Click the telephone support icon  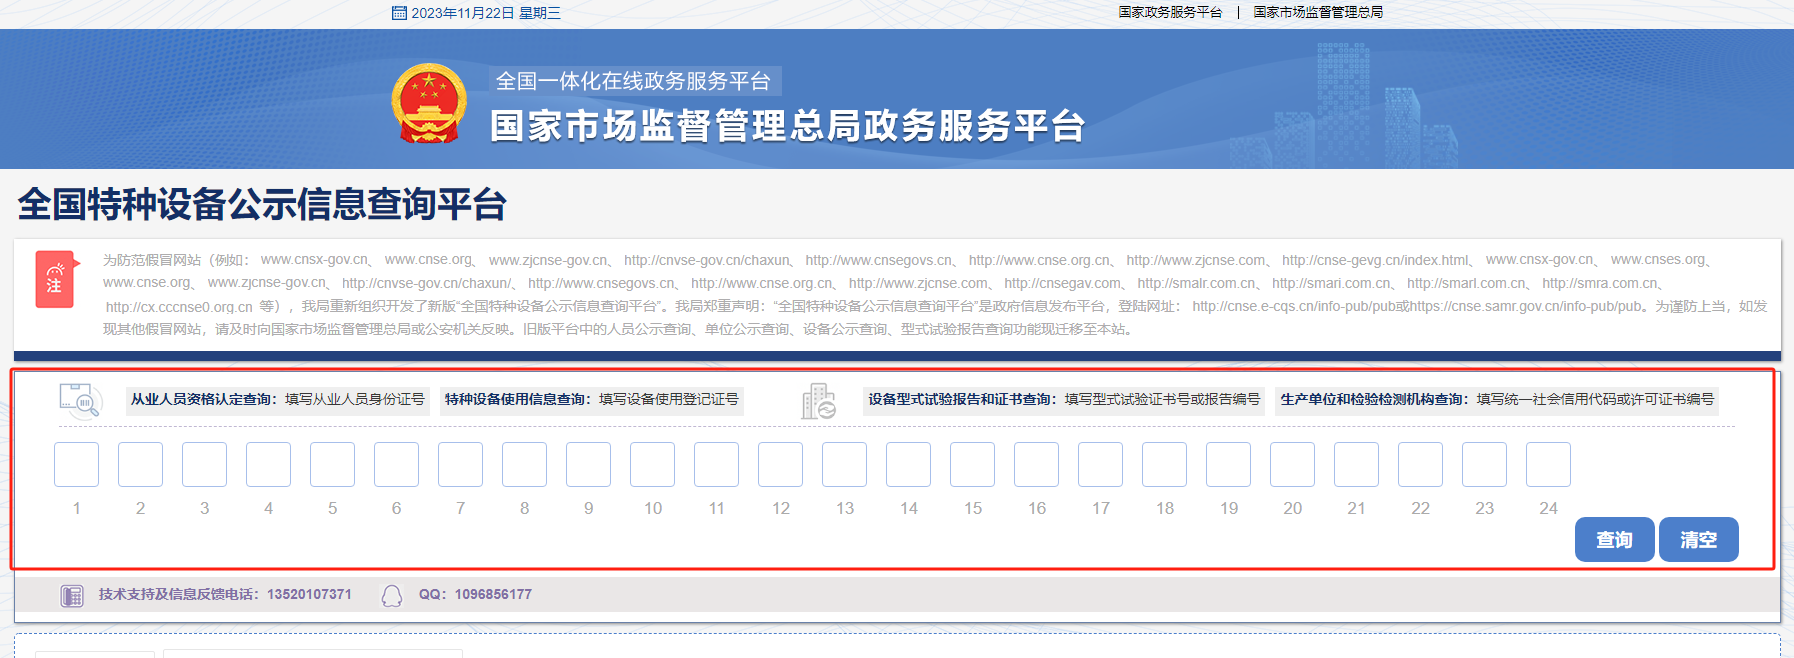pos(72,596)
